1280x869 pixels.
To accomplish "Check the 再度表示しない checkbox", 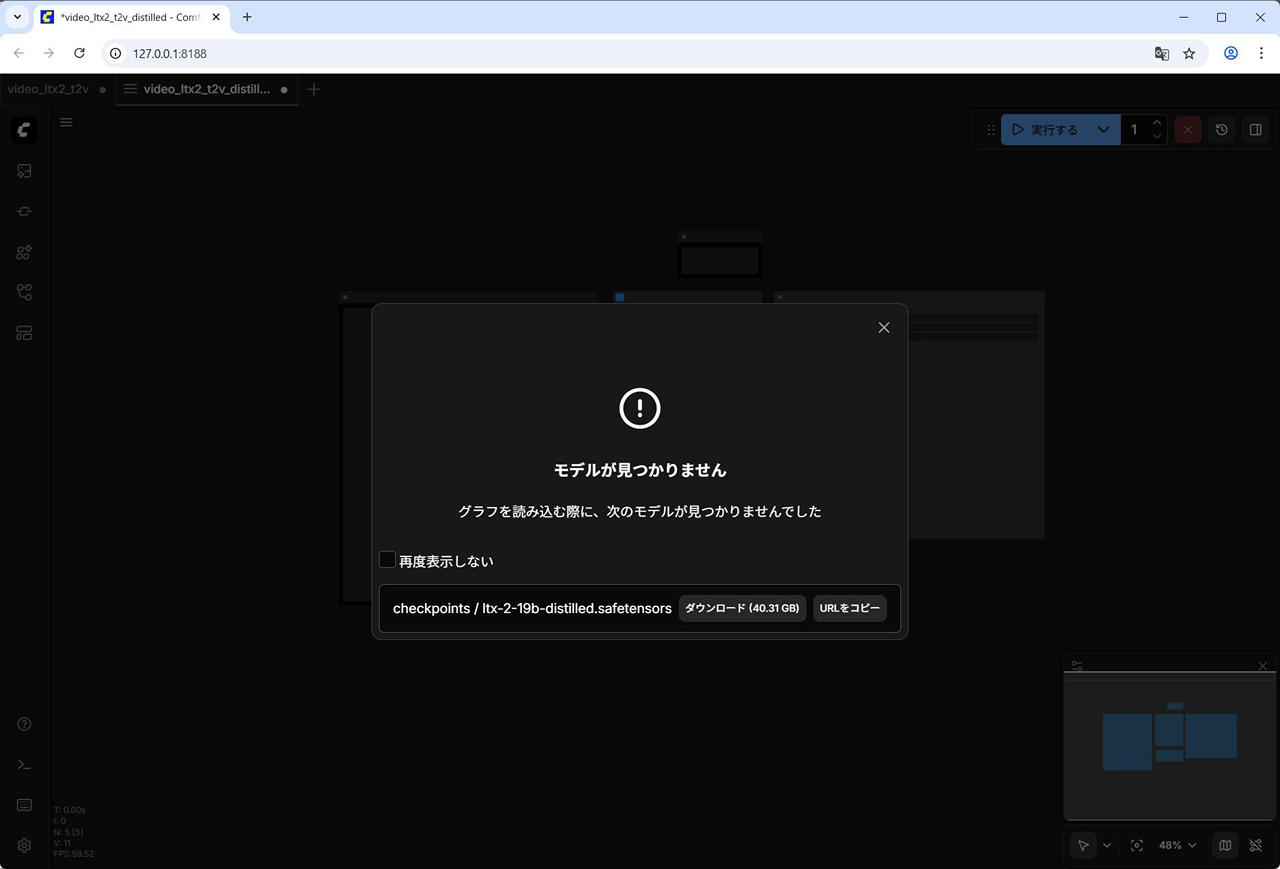I will tap(388, 560).
